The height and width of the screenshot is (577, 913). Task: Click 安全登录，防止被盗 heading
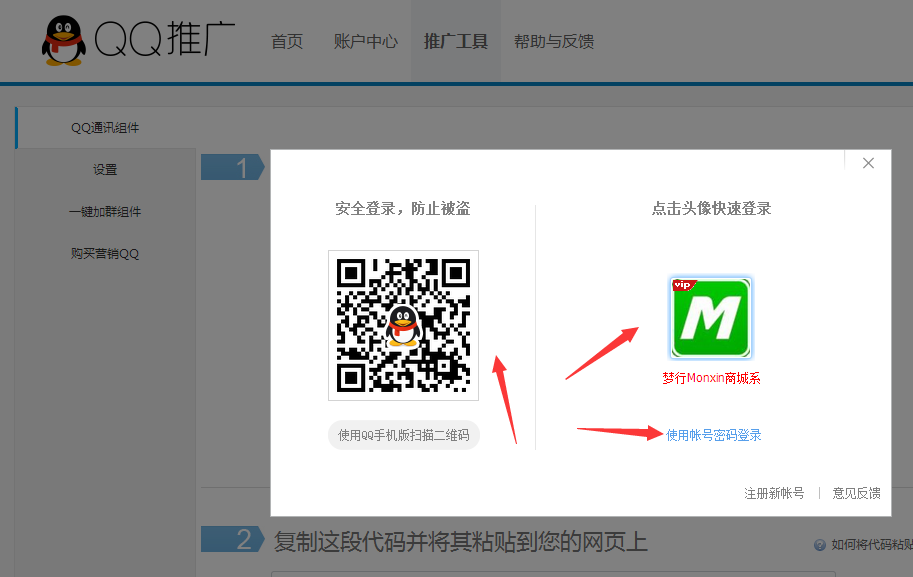pyautogui.click(x=403, y=208)
